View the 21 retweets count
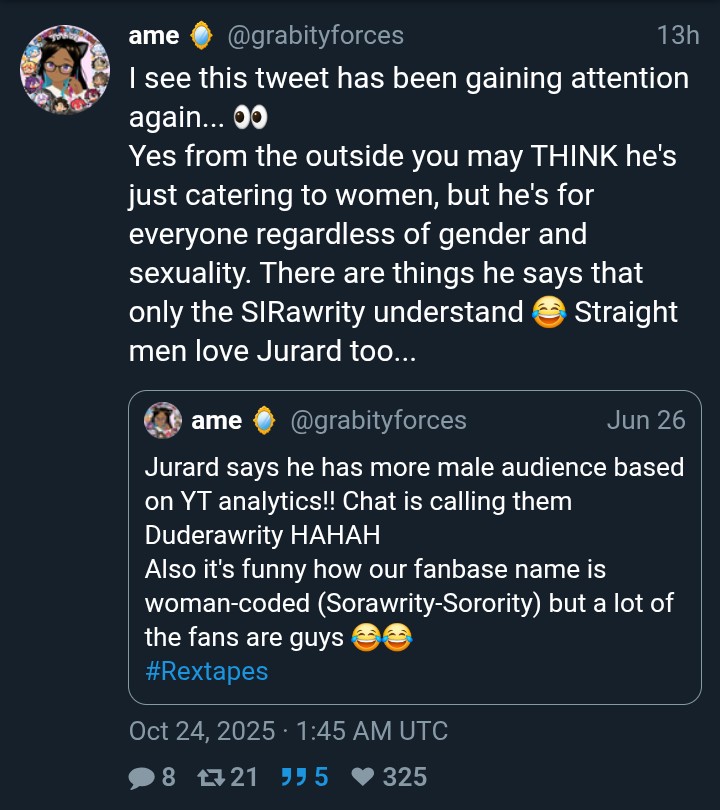Image resolution: width=720 pixels, height=810 pixels. click(x=245, y=777)
